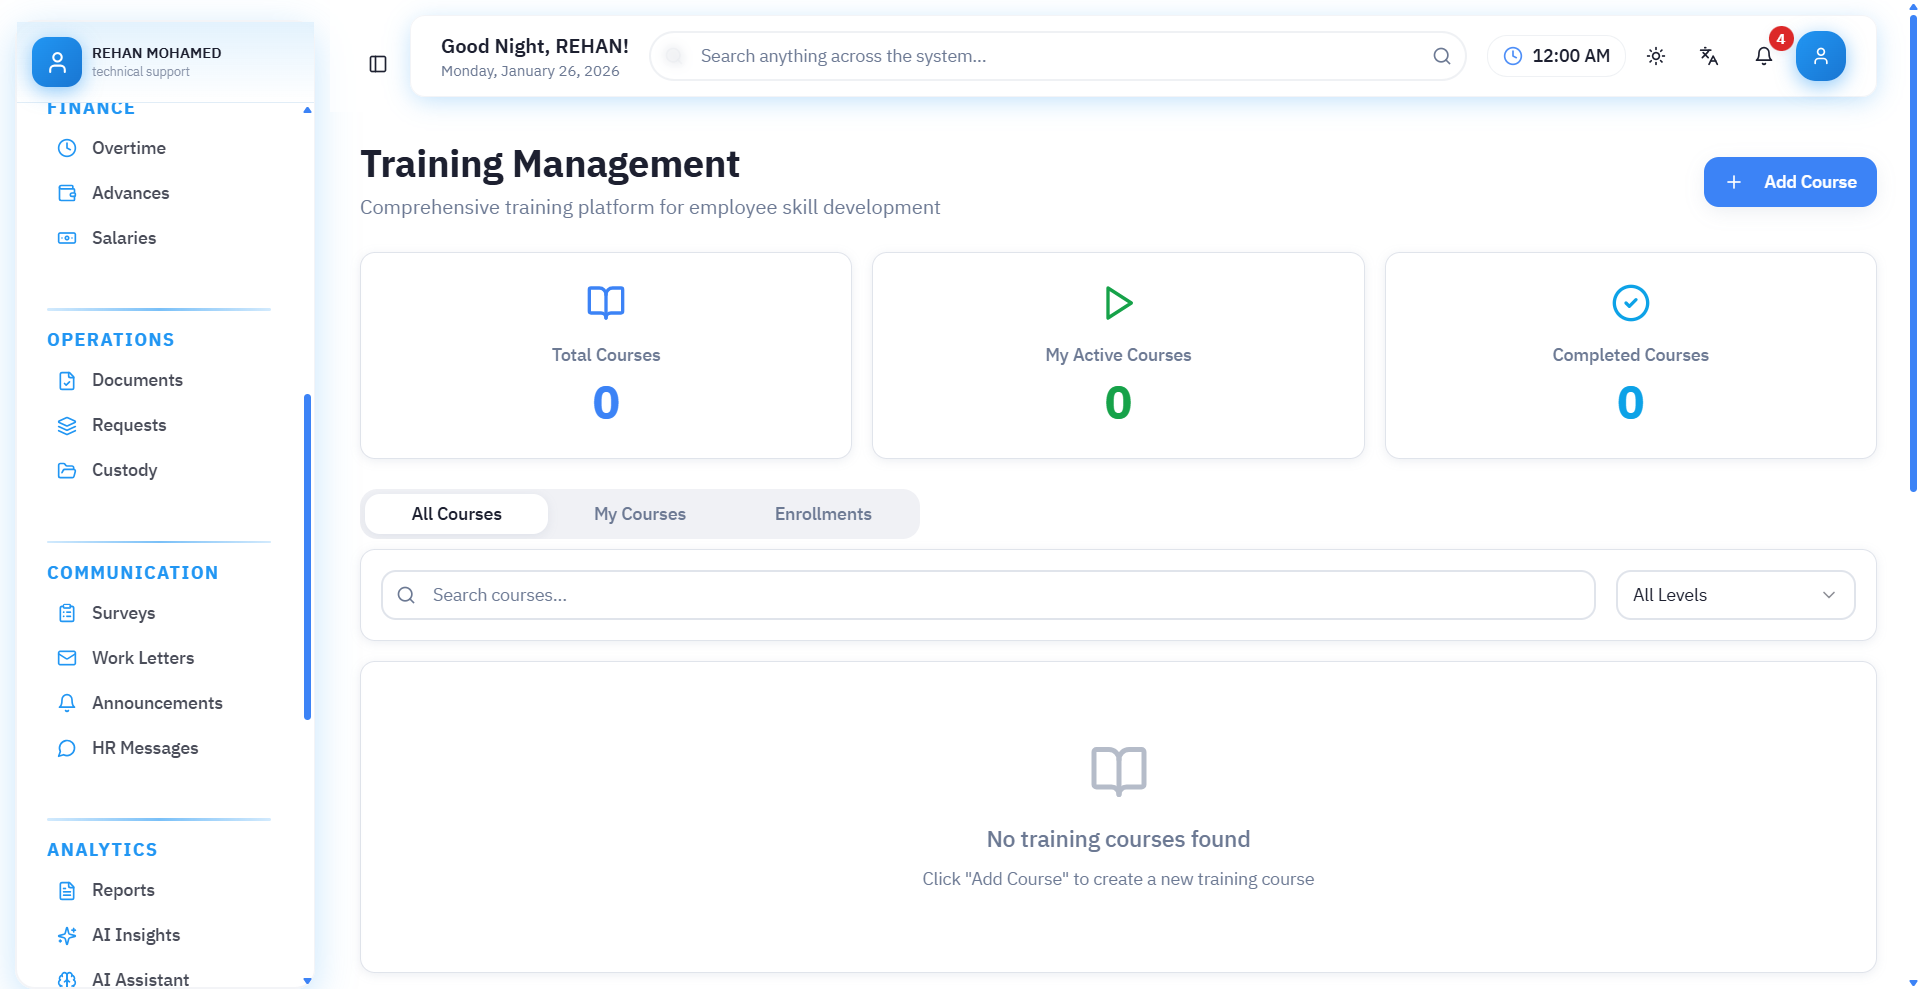
Task: Toggle light/dark theme sun icon
Action: tap(1656, 56)
